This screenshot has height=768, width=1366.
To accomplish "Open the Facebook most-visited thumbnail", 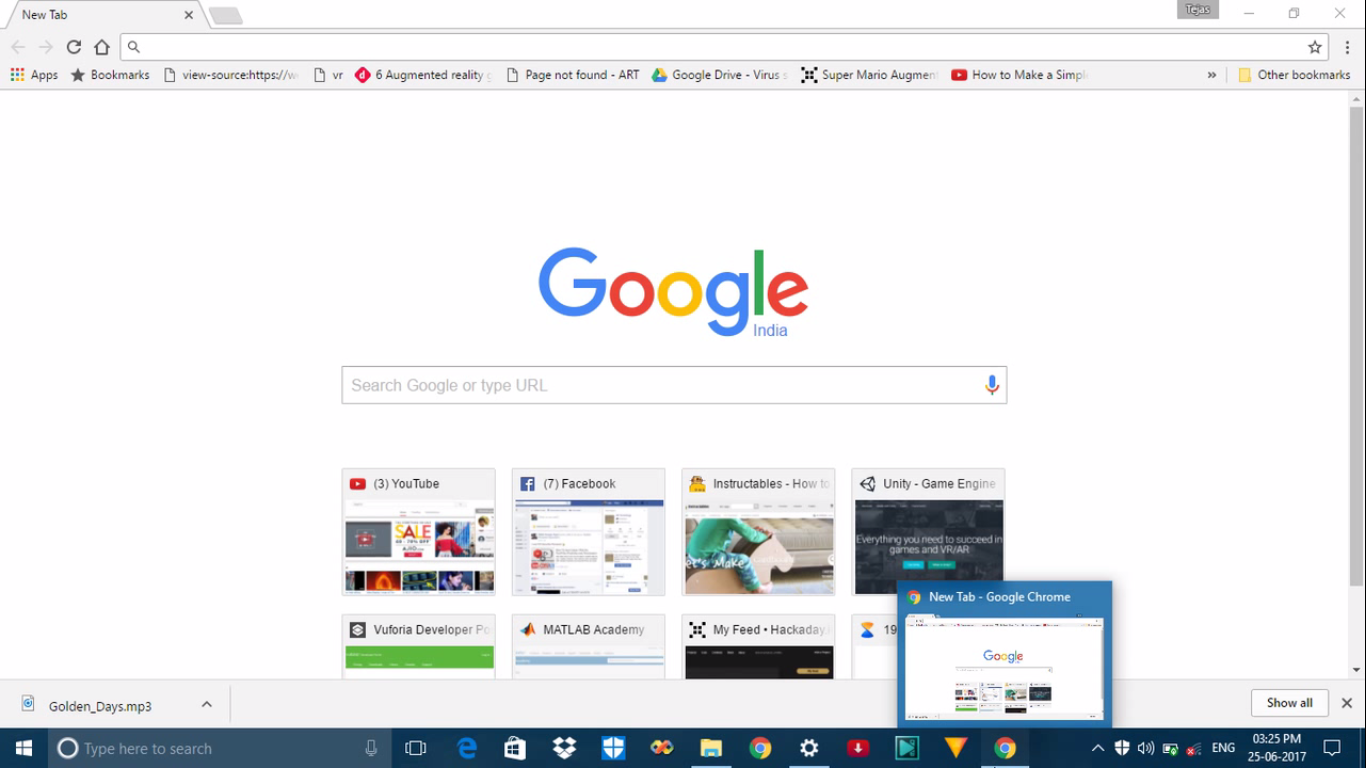I will [588, 532].
